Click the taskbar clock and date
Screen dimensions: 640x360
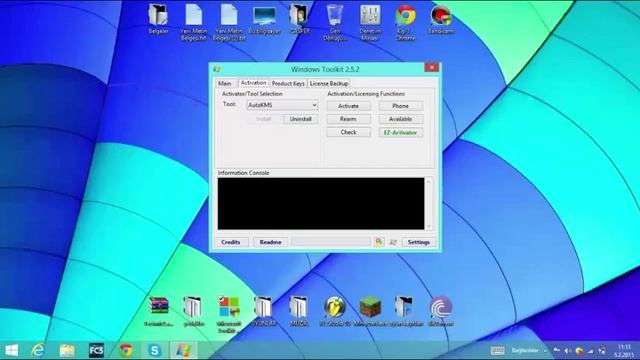click(624, 351)
